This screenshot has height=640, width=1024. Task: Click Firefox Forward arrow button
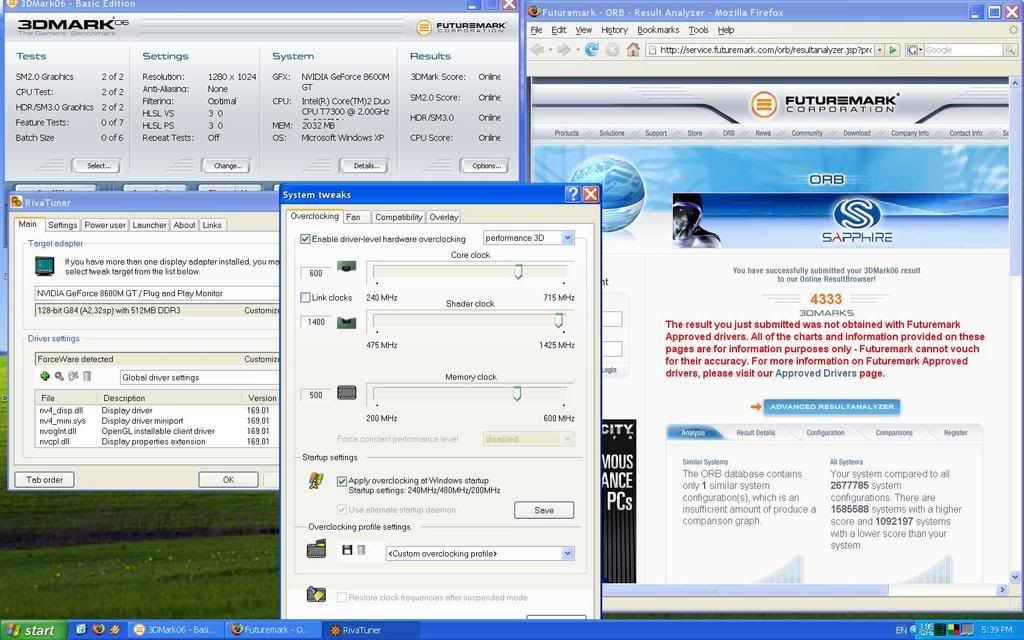coord(564,50)
